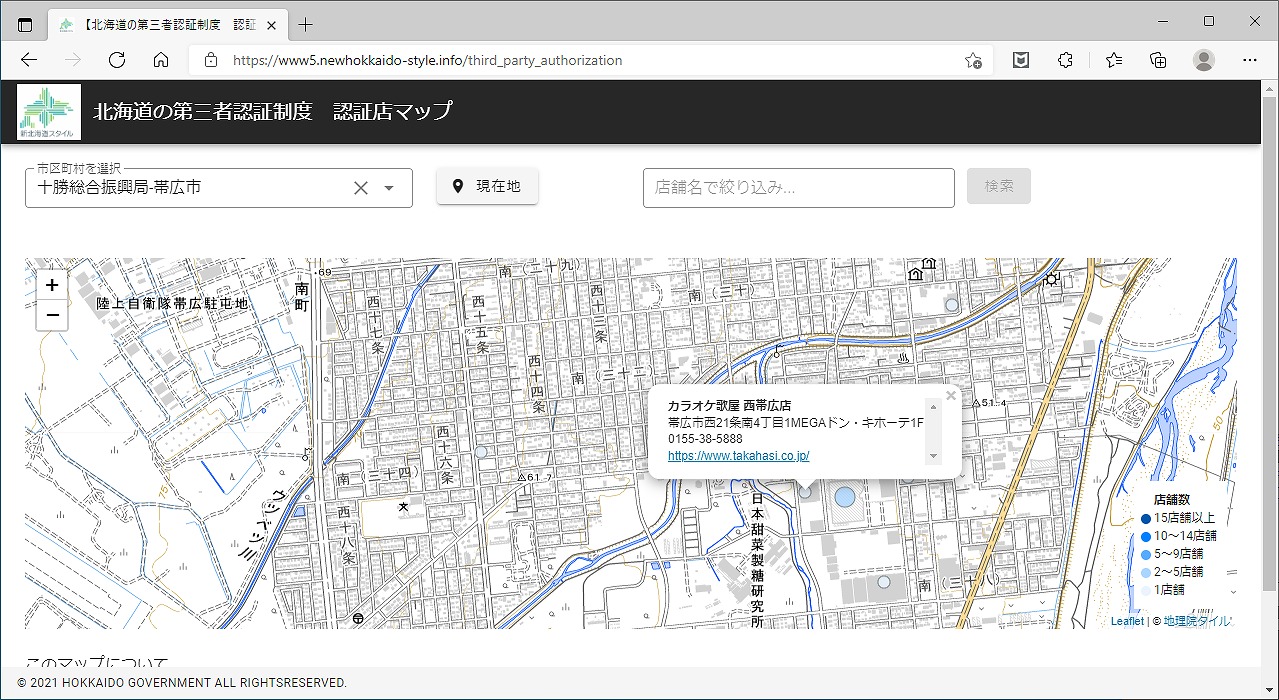Clear the selected municipality
1279x700 pixels.
tap(361, 188)
